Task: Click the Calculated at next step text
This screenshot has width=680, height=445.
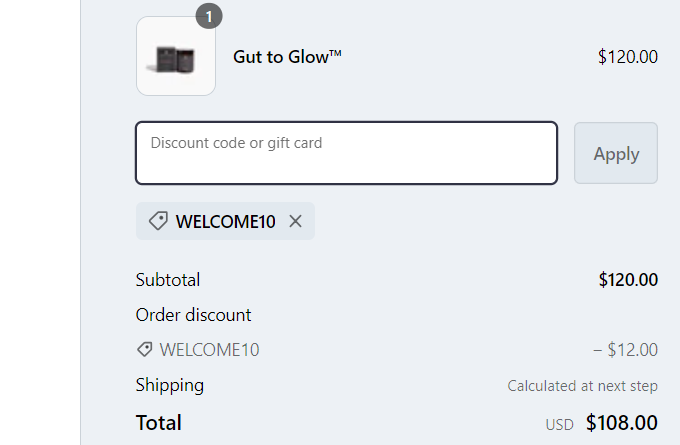Action: click(582, 386)
